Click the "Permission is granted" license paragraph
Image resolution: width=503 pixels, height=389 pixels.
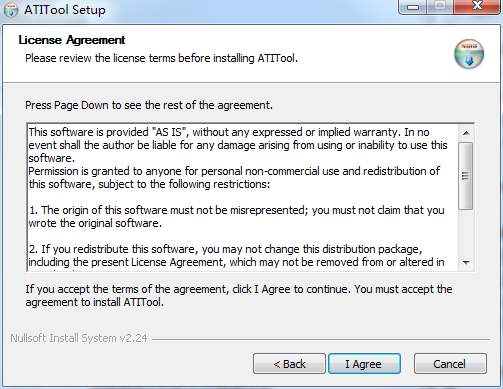[x=234, y=177]
